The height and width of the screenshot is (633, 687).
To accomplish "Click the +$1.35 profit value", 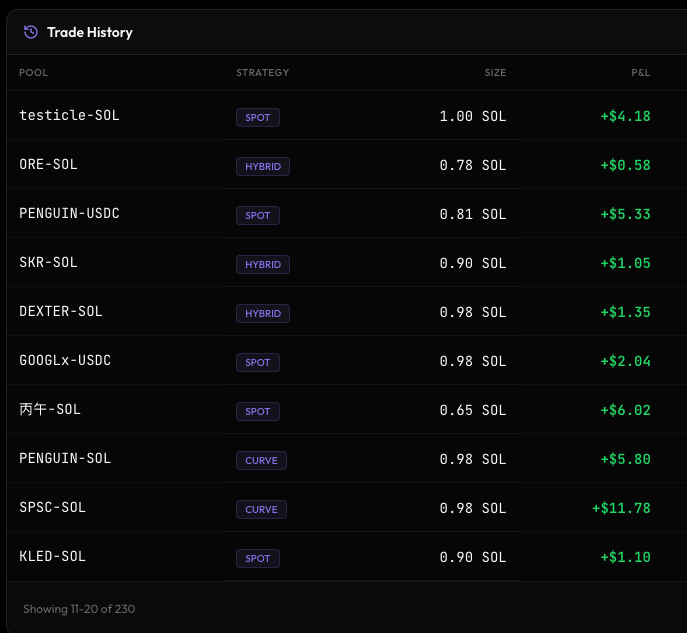I will coord(625,313).
